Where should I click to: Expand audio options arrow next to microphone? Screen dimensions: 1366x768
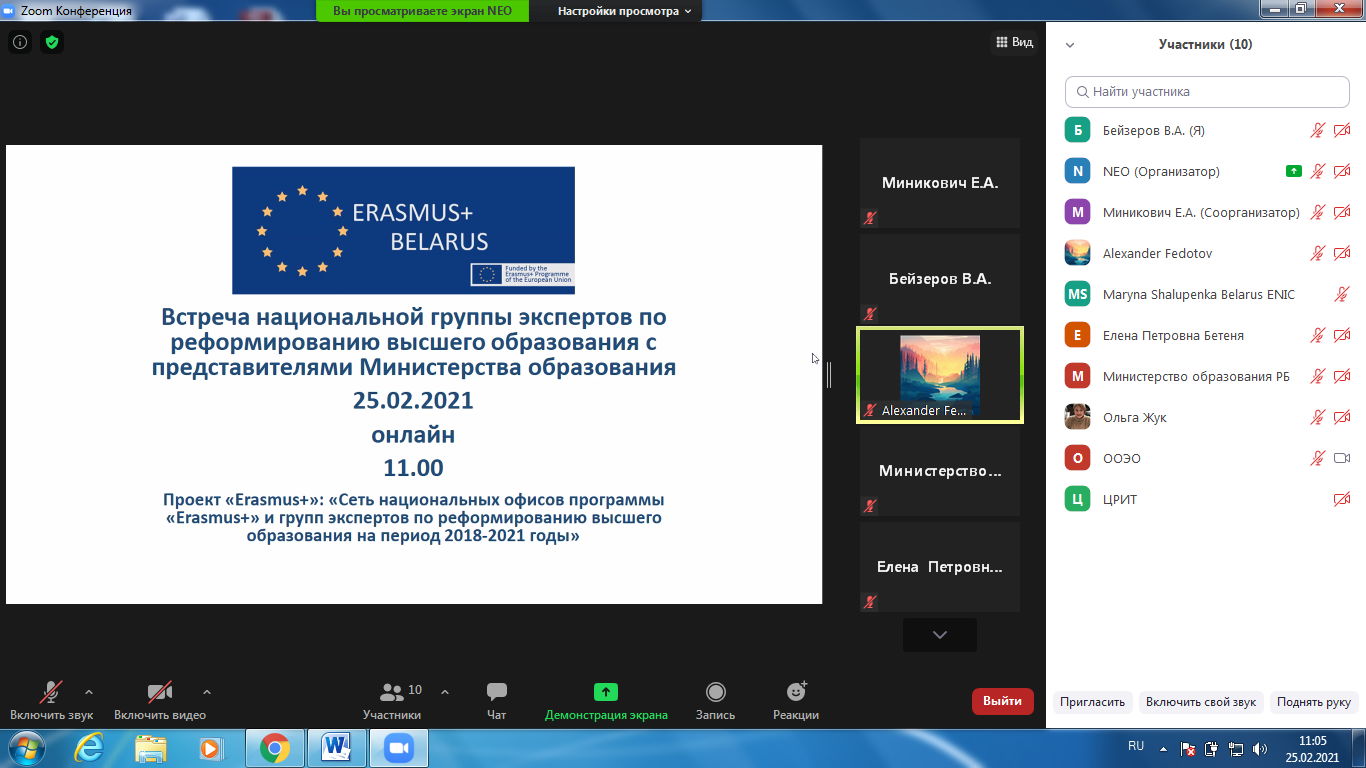point(89,692)
